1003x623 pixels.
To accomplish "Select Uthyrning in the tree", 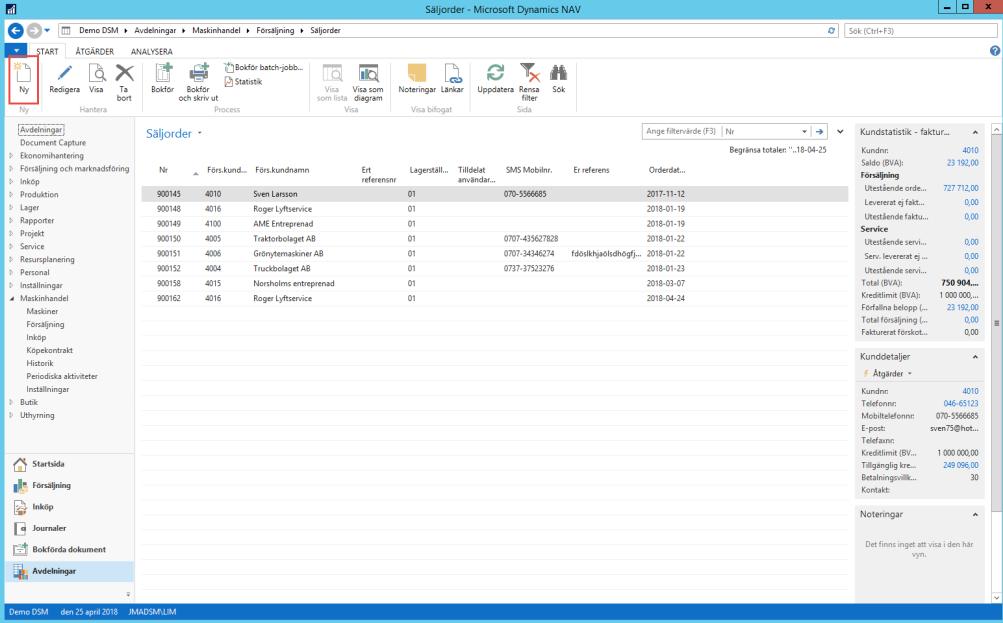I will (x=37, y=415).
